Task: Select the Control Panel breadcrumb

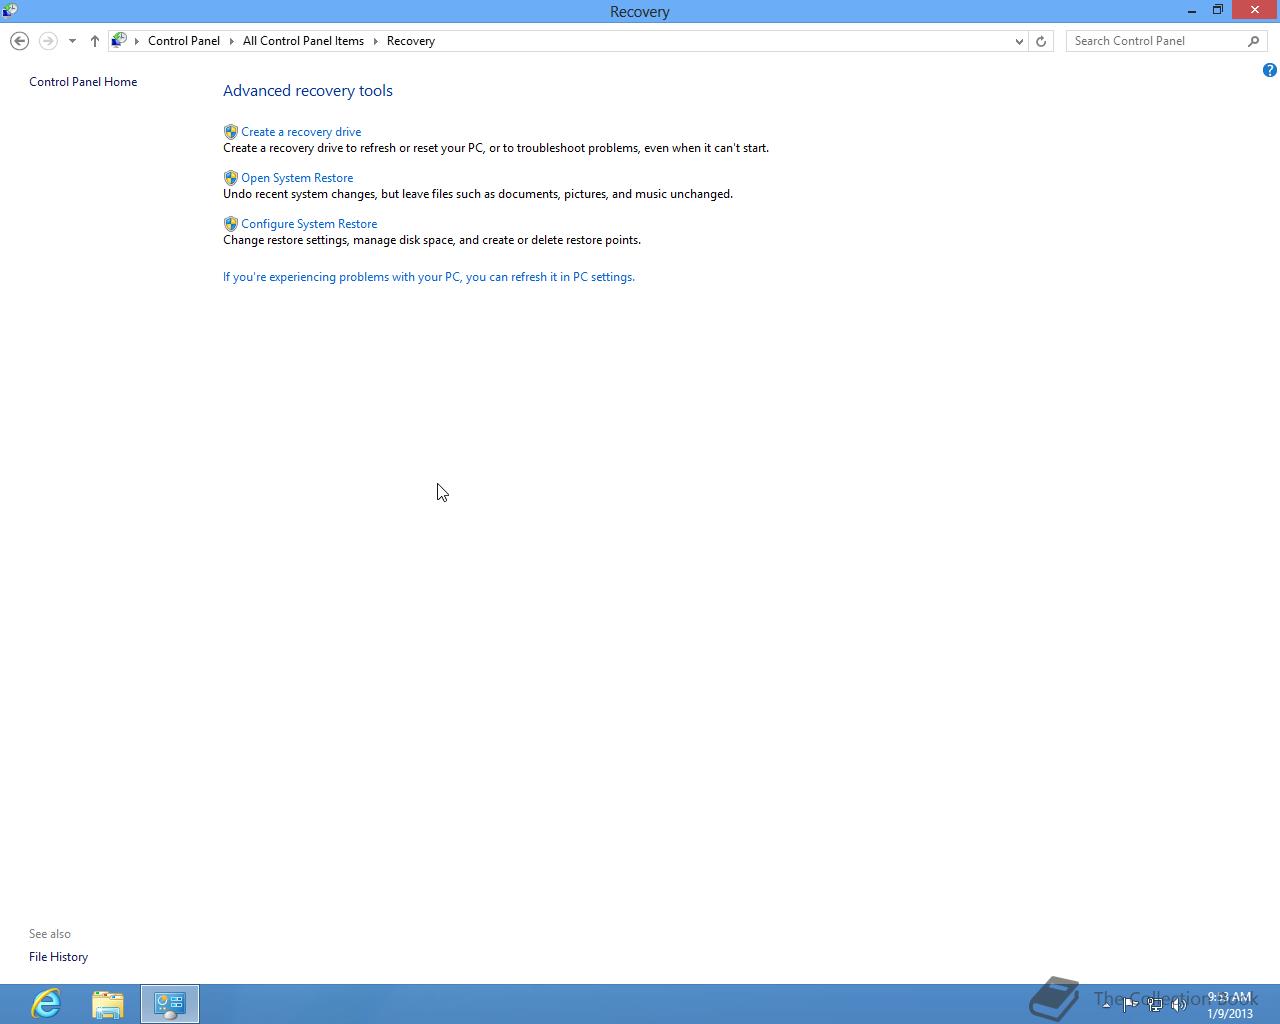Action: pos(184,41)
